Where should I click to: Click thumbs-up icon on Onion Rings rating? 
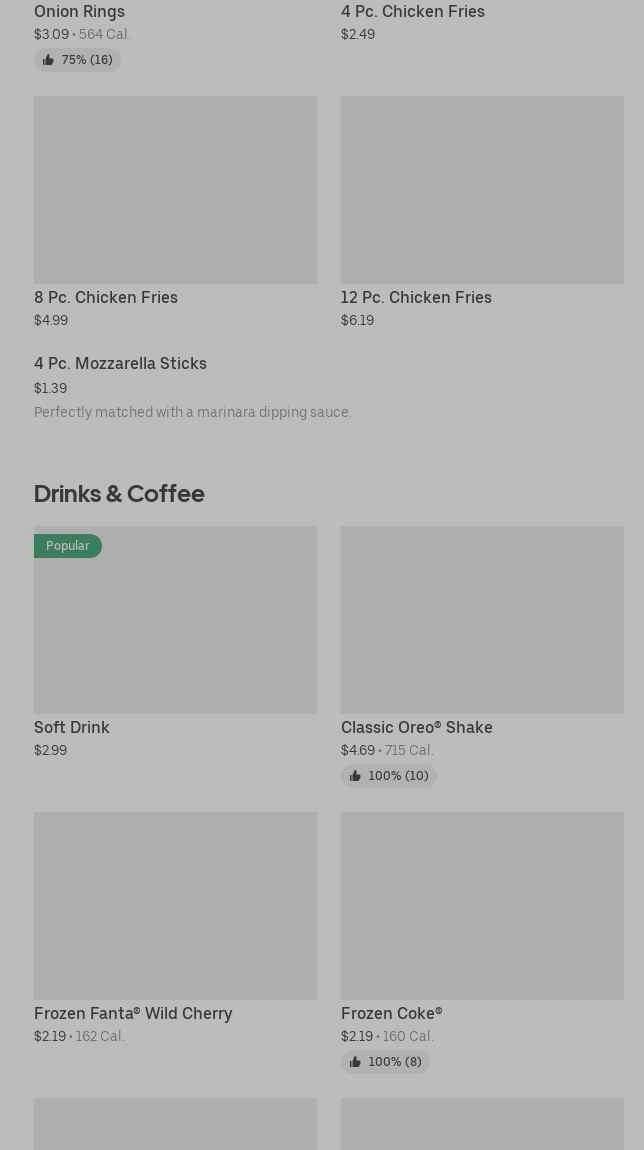tap(48, 60)
